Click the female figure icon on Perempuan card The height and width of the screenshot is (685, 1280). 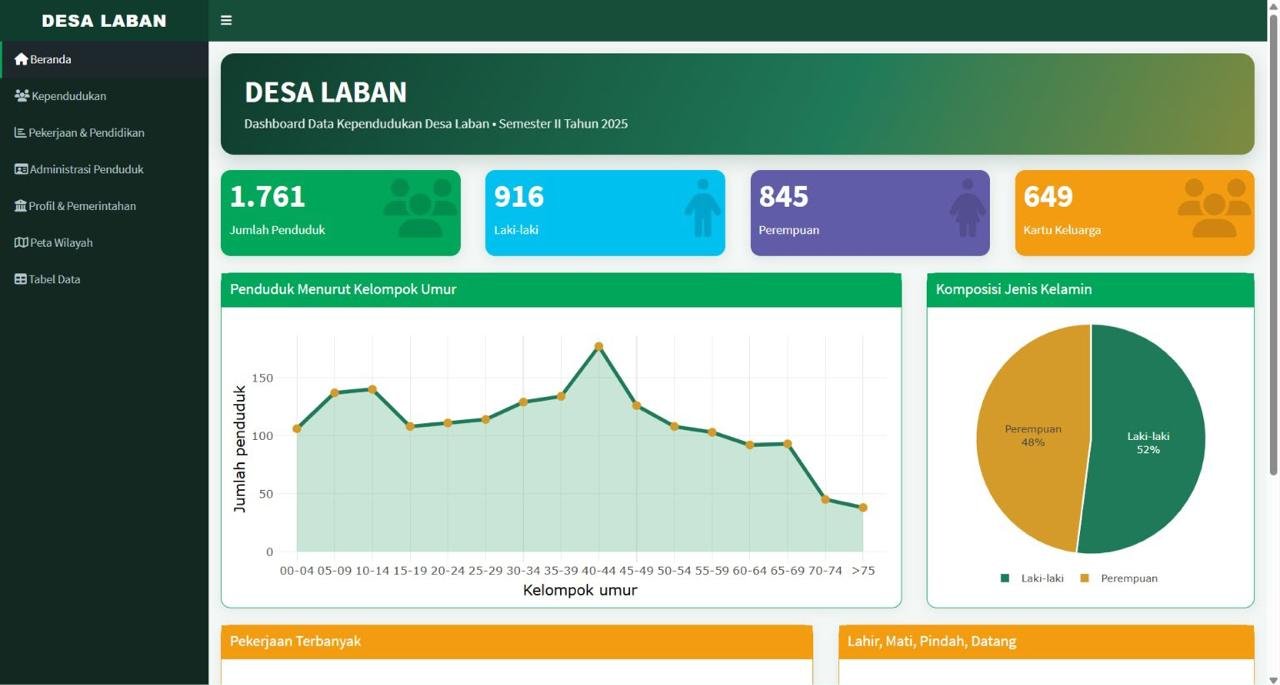pyautogui.click(x=967, y=208)
